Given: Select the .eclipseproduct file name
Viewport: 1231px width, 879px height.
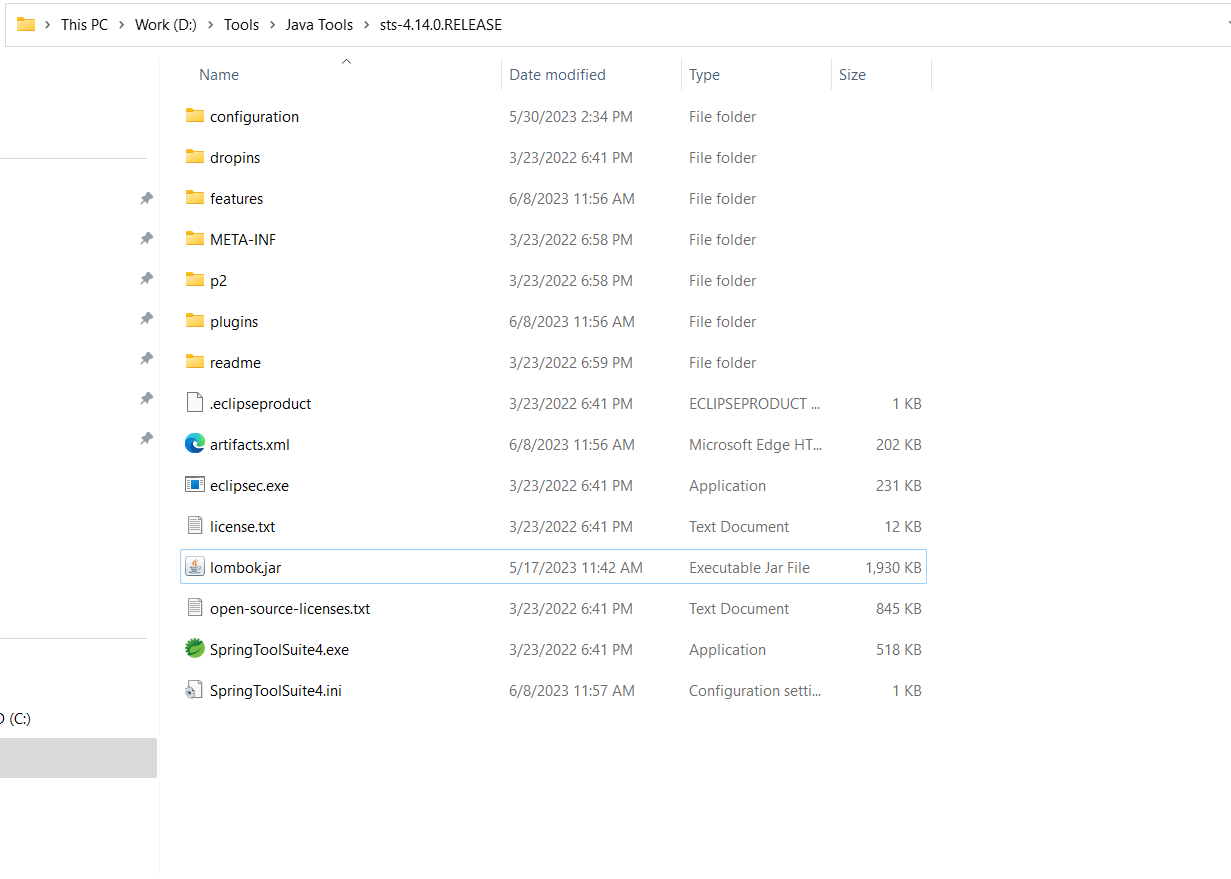Looking at the screenshot, I should [x=260, y=404].
